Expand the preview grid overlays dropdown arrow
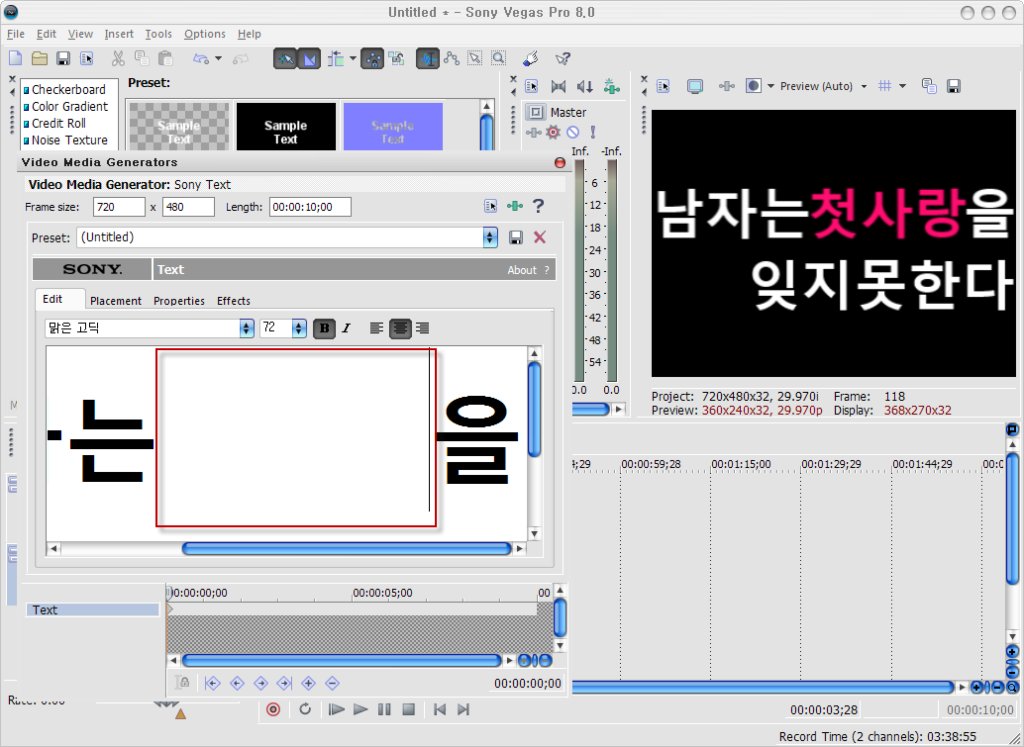The width and height of the screenshot is (1024, 747). [903, 86]
